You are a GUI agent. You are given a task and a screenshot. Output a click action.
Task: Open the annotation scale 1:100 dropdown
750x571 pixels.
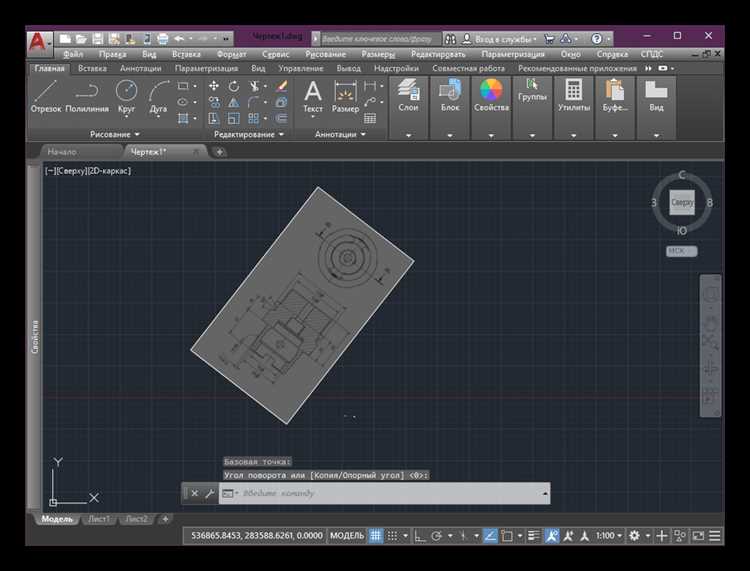(609, 536)
